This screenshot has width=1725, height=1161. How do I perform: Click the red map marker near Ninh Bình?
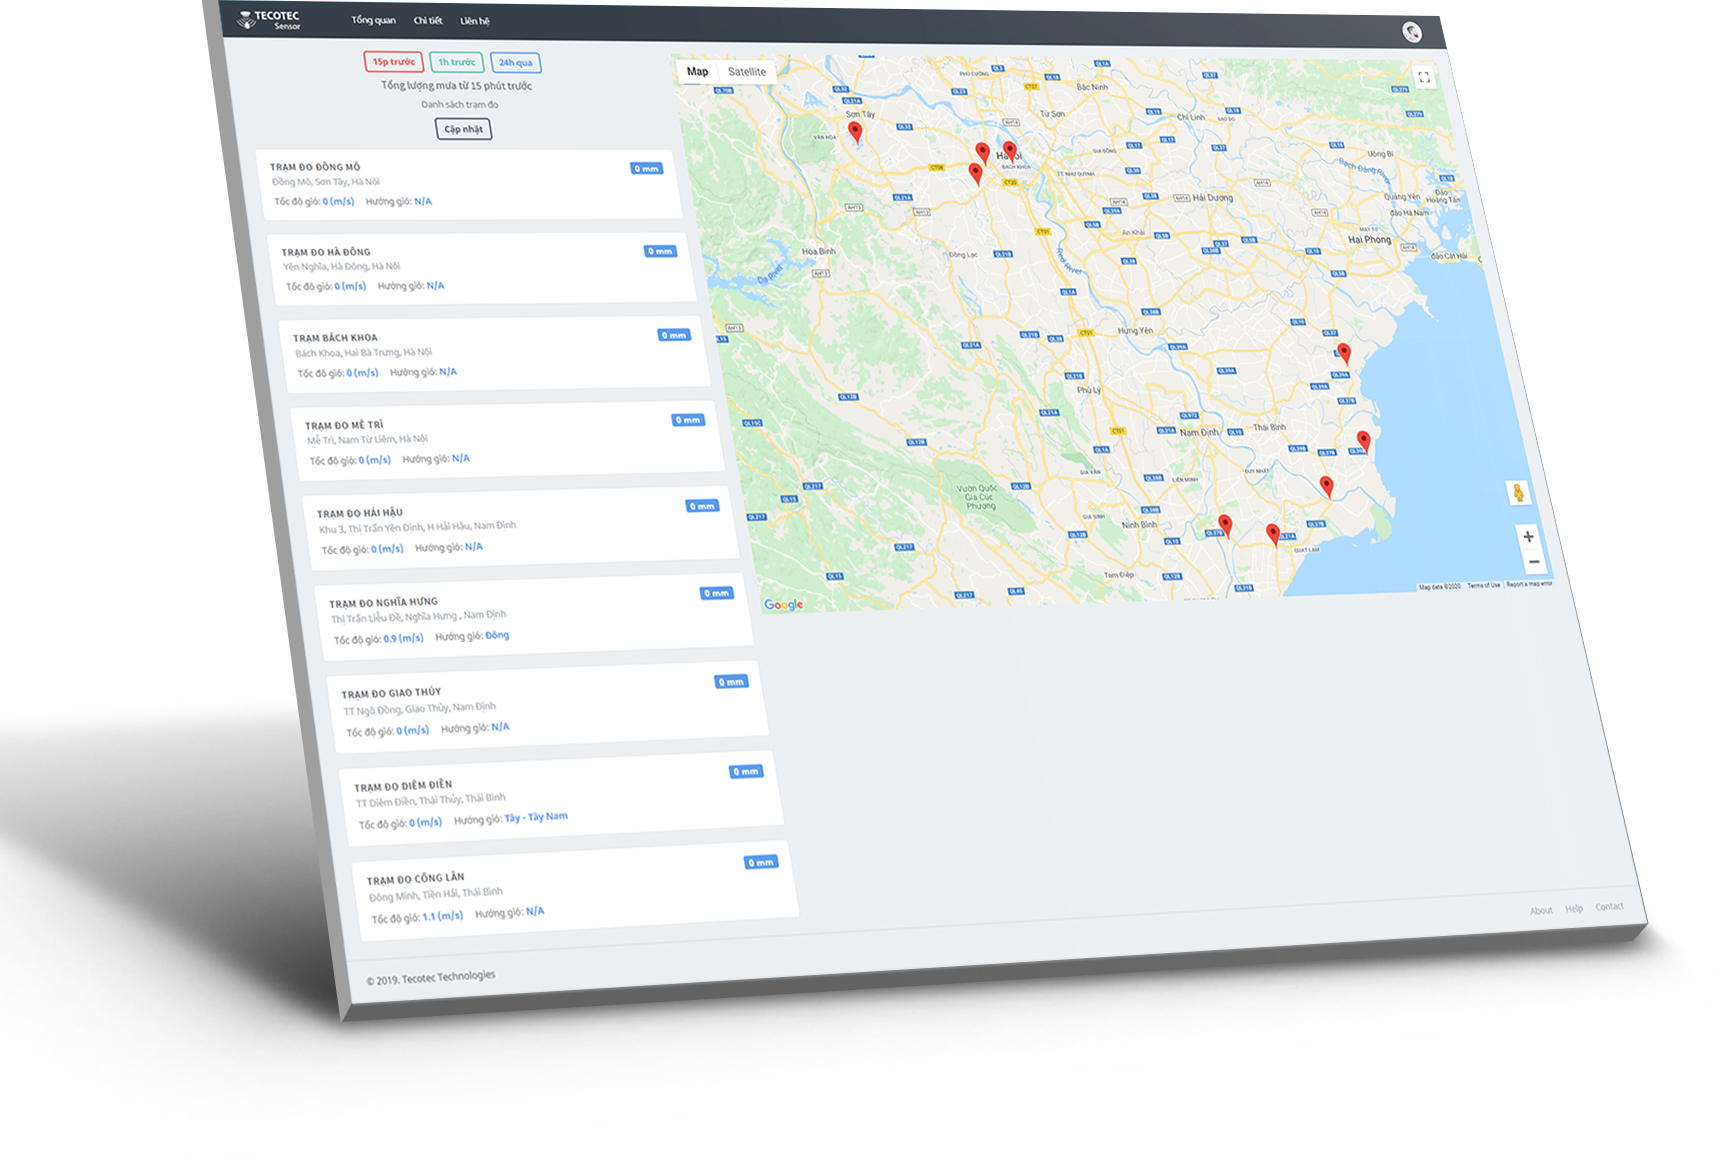(1224, 525)
